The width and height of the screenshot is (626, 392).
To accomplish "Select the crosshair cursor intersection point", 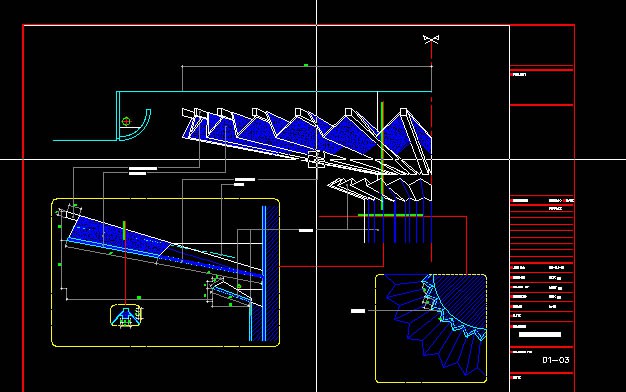I will pos(317,159).
